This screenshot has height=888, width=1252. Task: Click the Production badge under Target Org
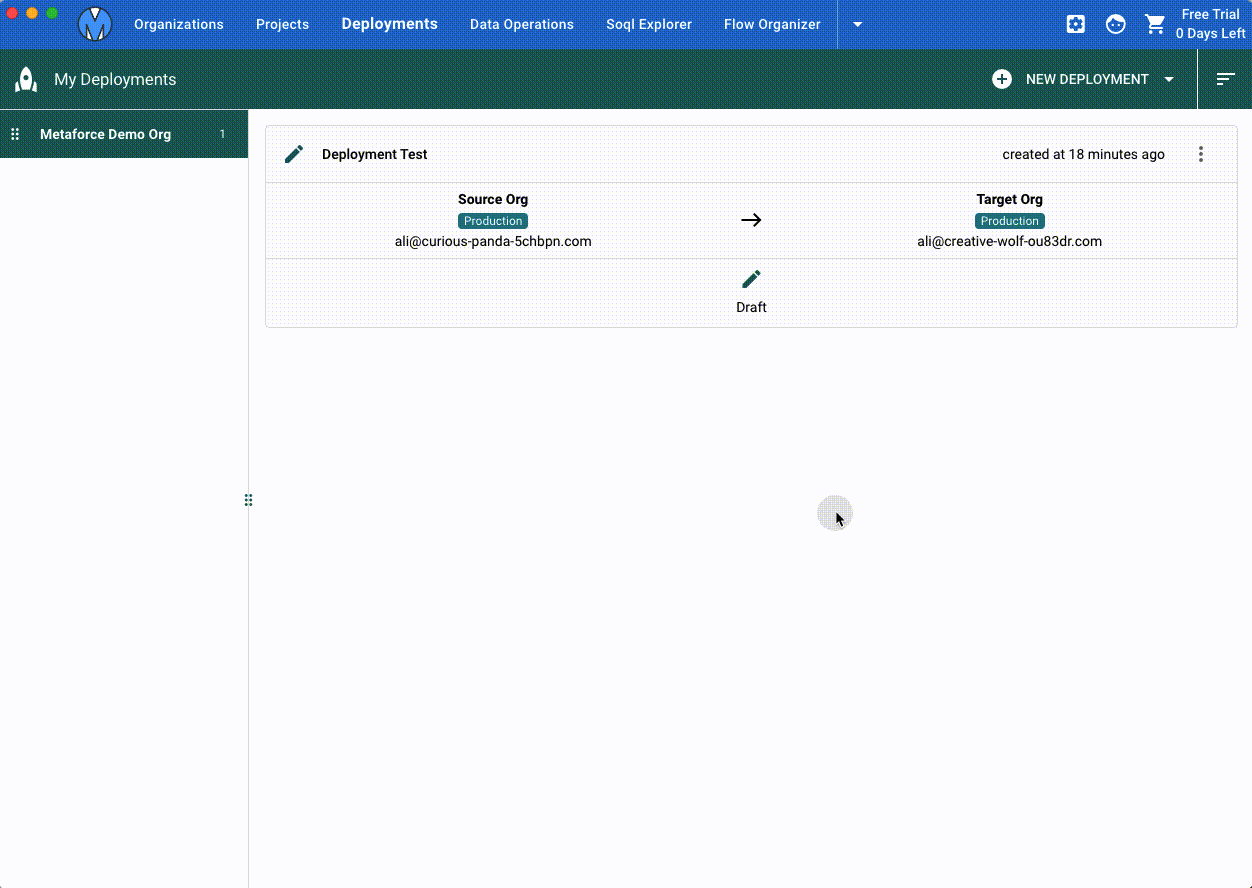click(1010, 221)
